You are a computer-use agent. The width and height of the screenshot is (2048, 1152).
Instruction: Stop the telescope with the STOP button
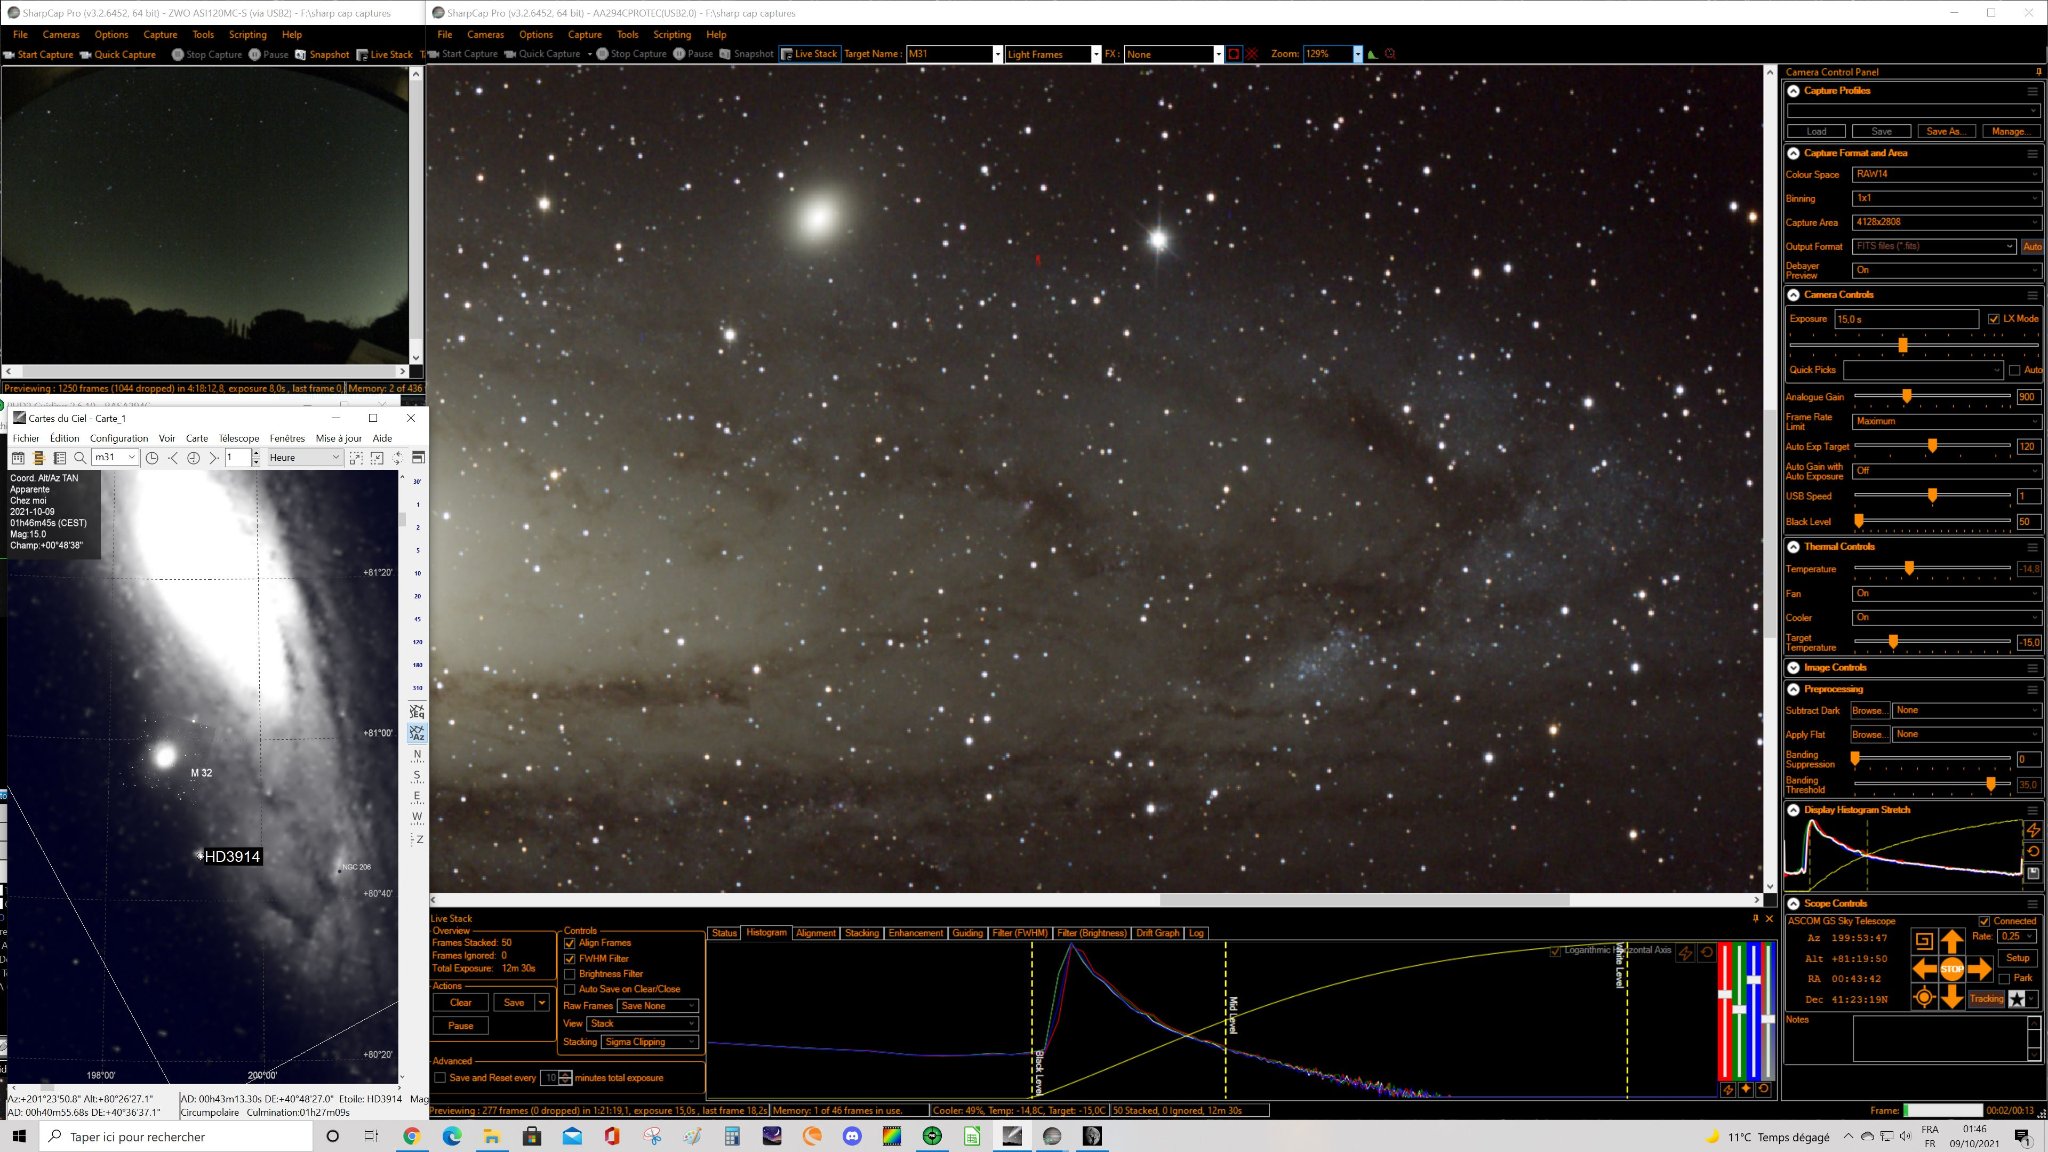(1951, 969)
